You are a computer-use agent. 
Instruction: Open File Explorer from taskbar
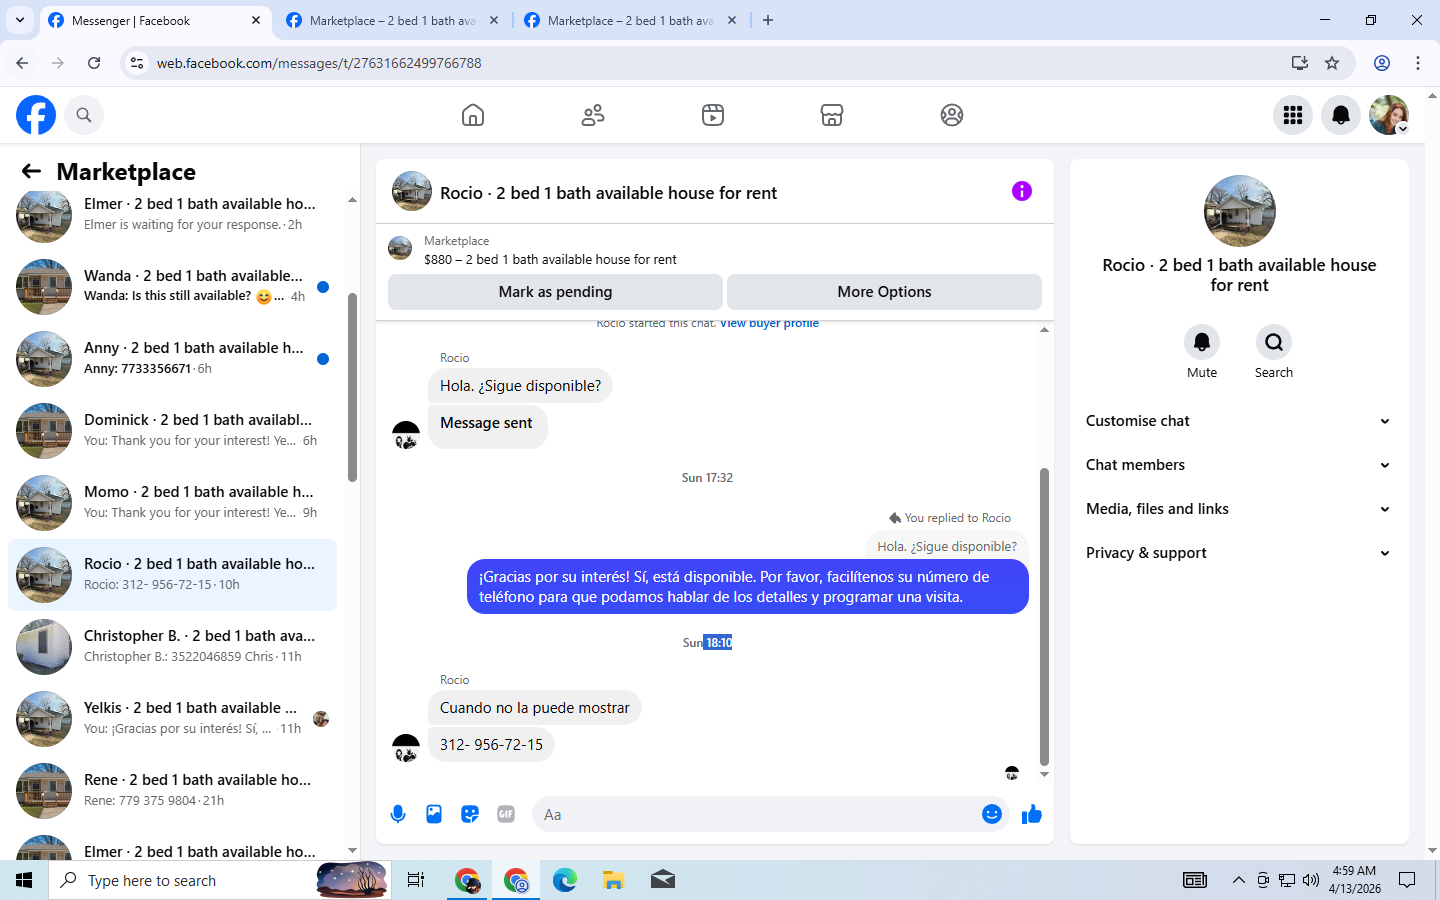point(613,880)
